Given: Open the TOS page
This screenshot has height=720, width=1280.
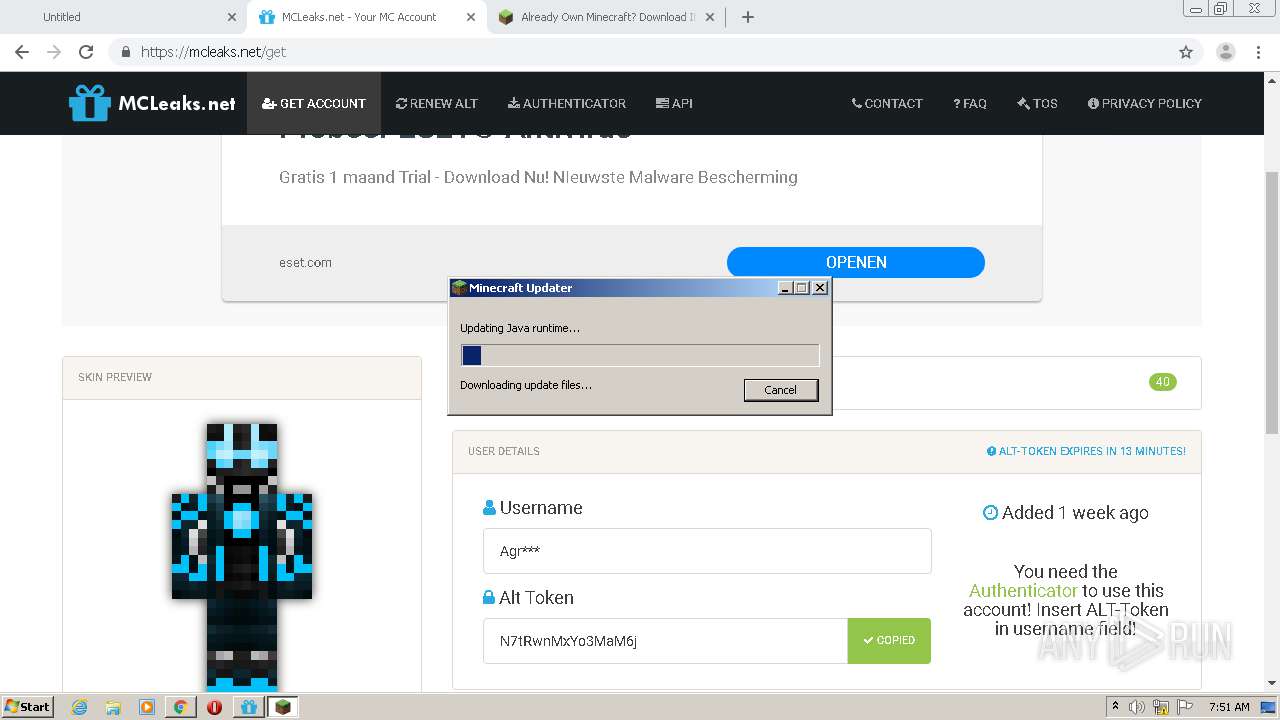Looking at the screenshot, I should [1037, 103].
